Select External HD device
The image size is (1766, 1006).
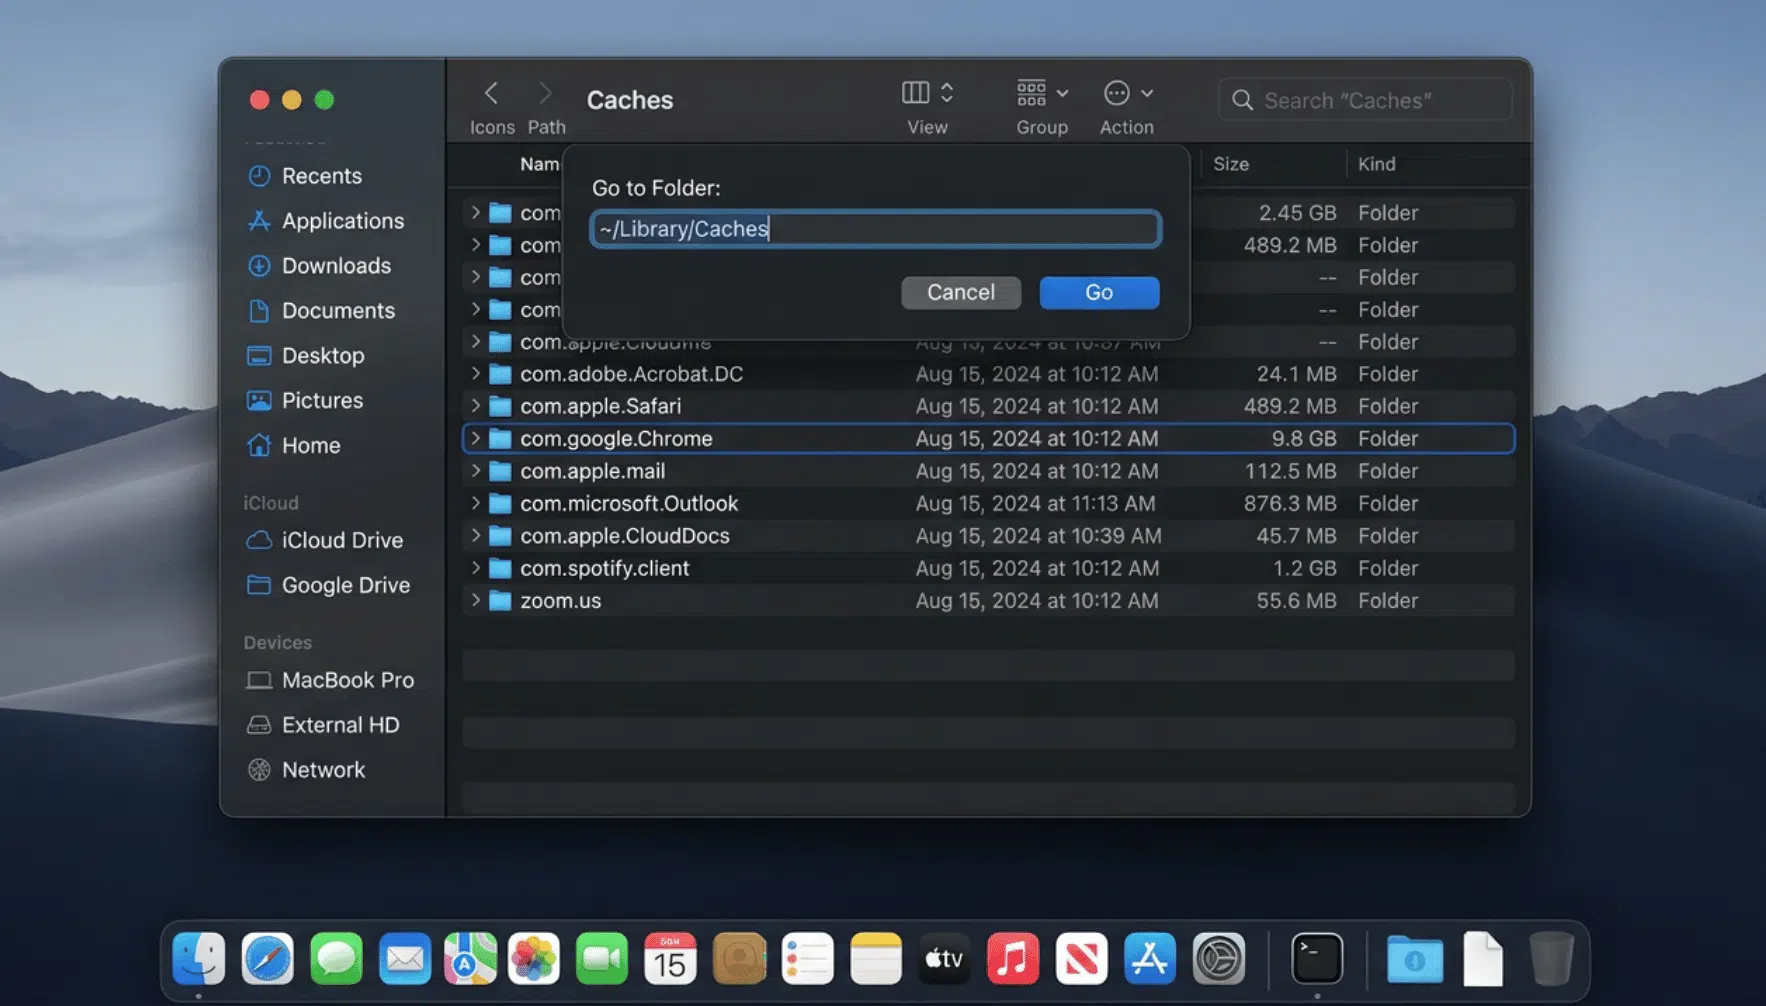point(322,725)
